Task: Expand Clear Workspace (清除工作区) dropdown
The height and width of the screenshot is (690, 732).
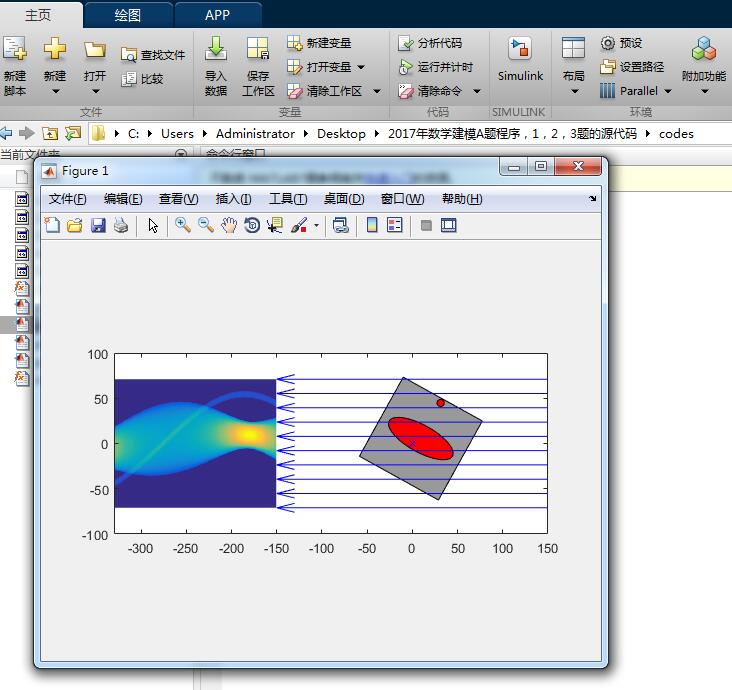Action: coord(377,92)
